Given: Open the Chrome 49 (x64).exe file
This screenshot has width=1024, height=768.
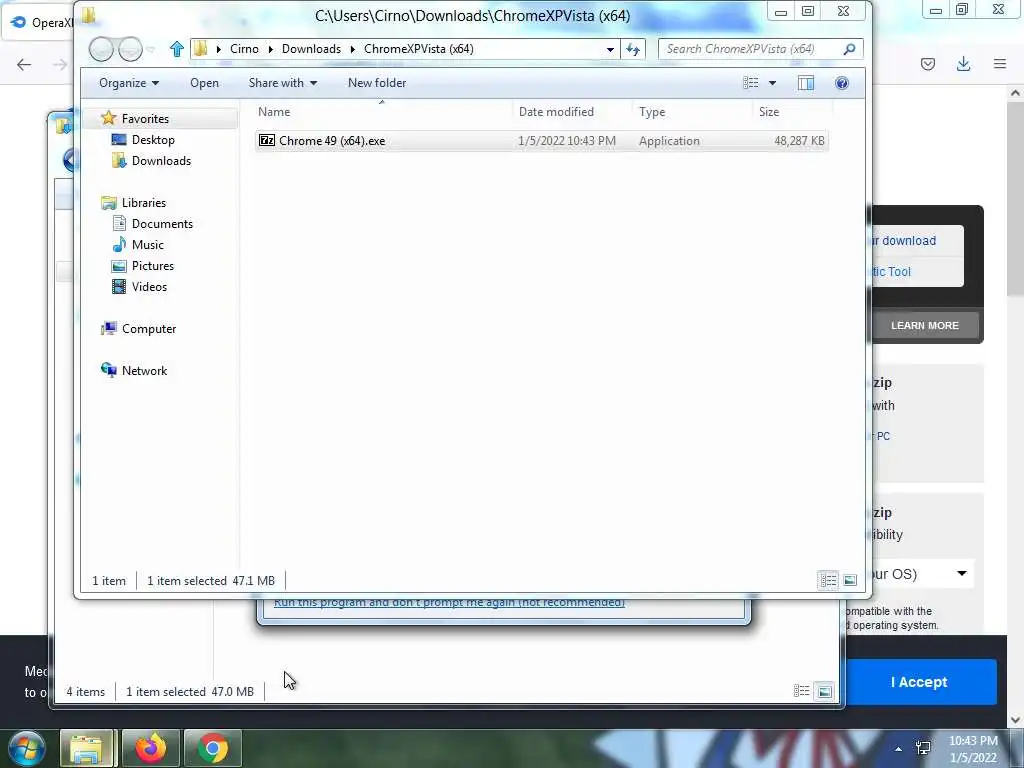Looking at the screenshot, I should pyautogui.click(x=541, y=141).
